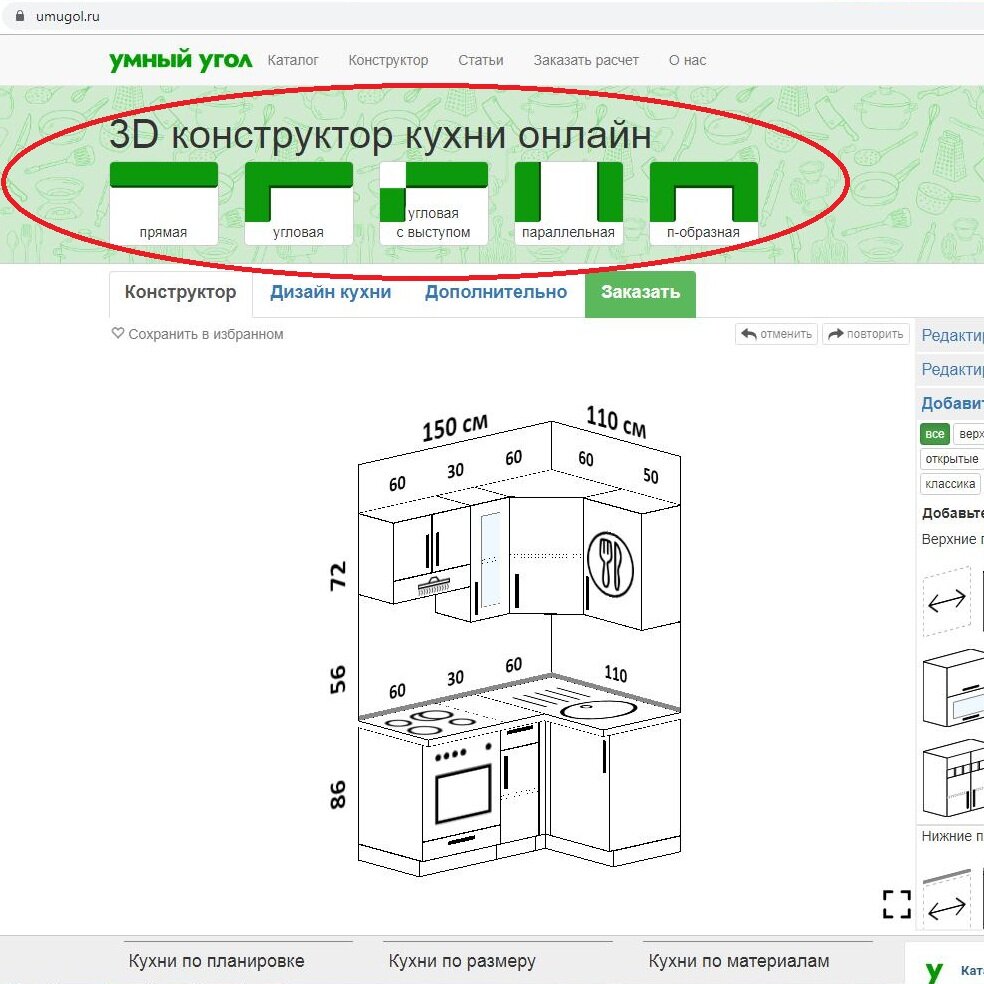Open Конструктор in the top navigation
984x984 pixels.
coord(388,60)
